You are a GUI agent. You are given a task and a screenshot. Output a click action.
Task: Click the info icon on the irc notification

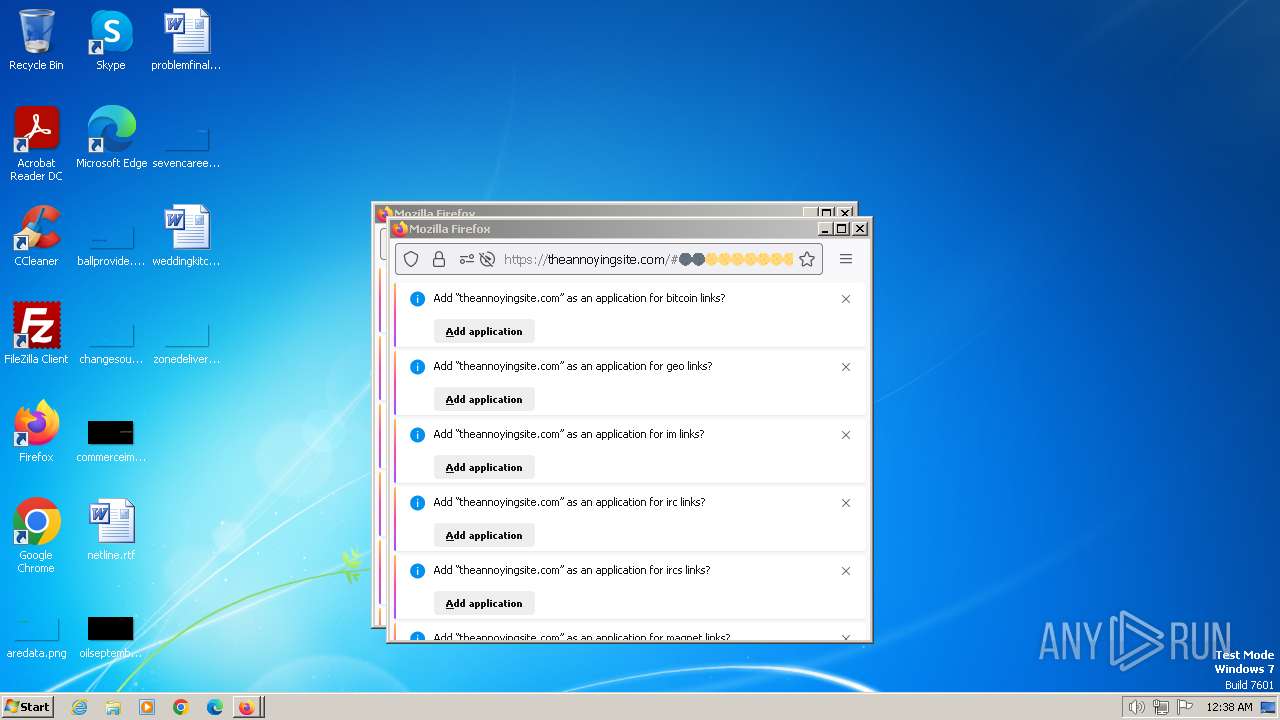click(418, 503)
